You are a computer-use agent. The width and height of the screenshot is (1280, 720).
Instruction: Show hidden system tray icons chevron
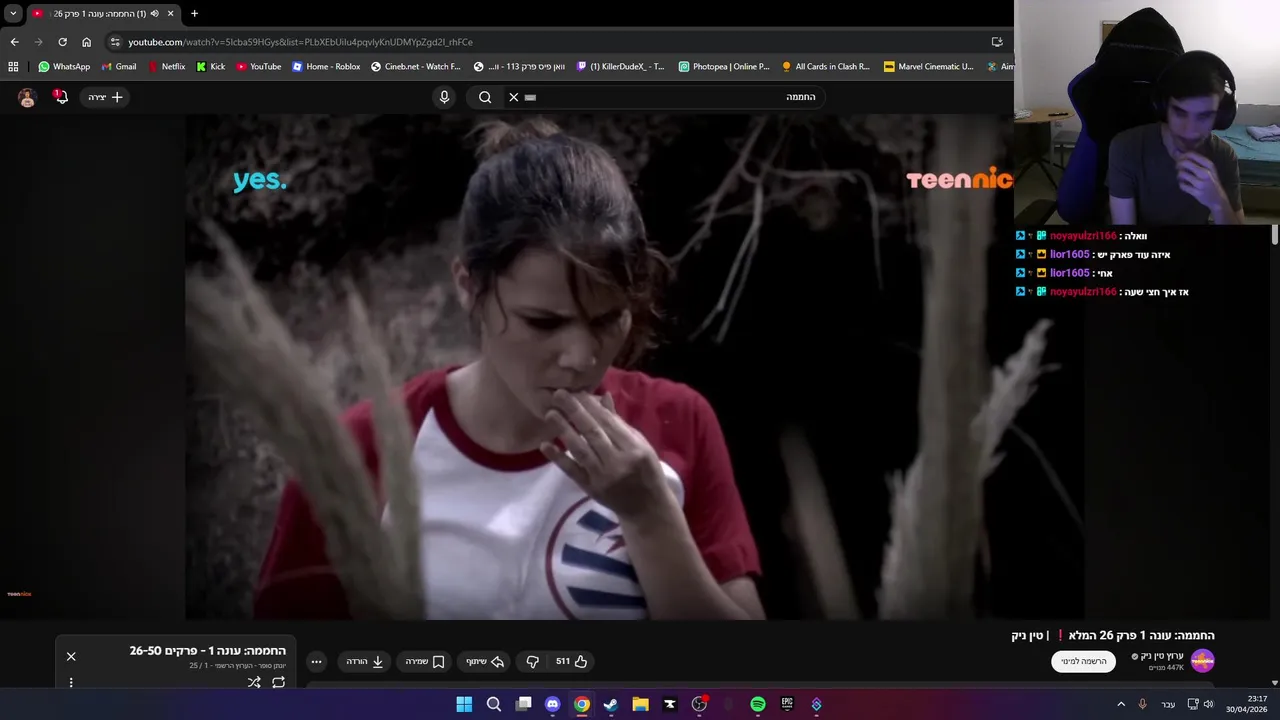tap(1121, 704)
